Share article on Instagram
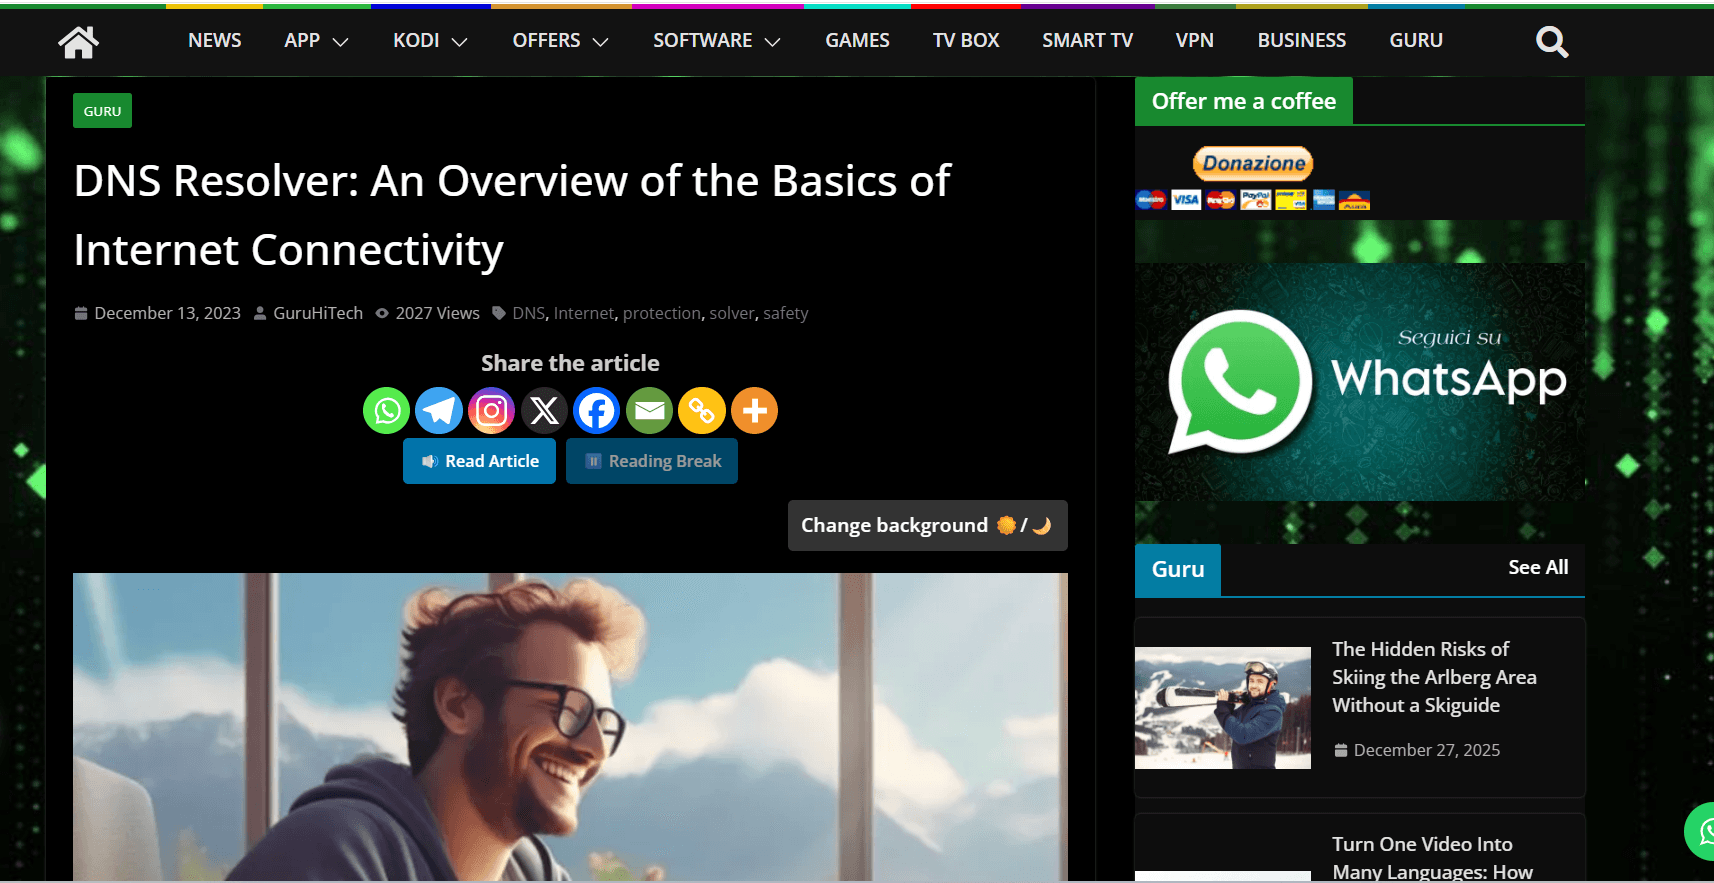The image size is (1714, 883). tap(492, 411)
